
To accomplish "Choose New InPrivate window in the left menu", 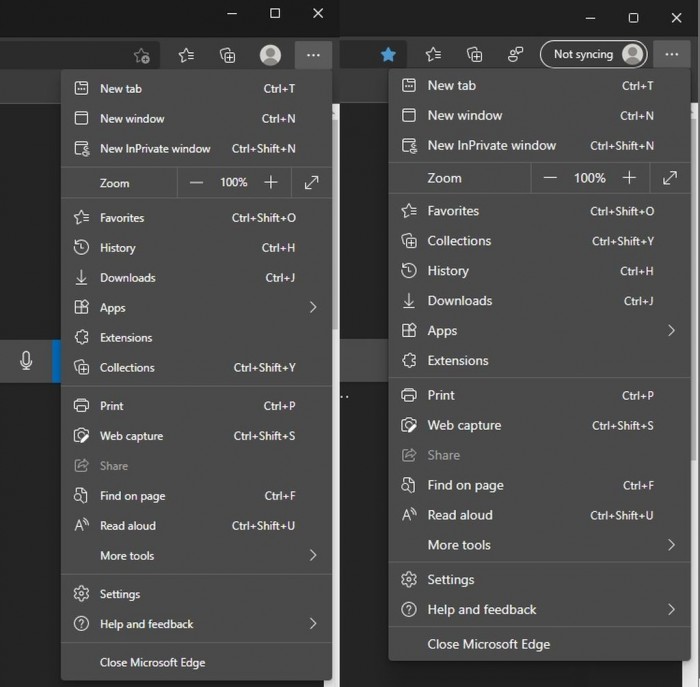I will tap(155, 149).
